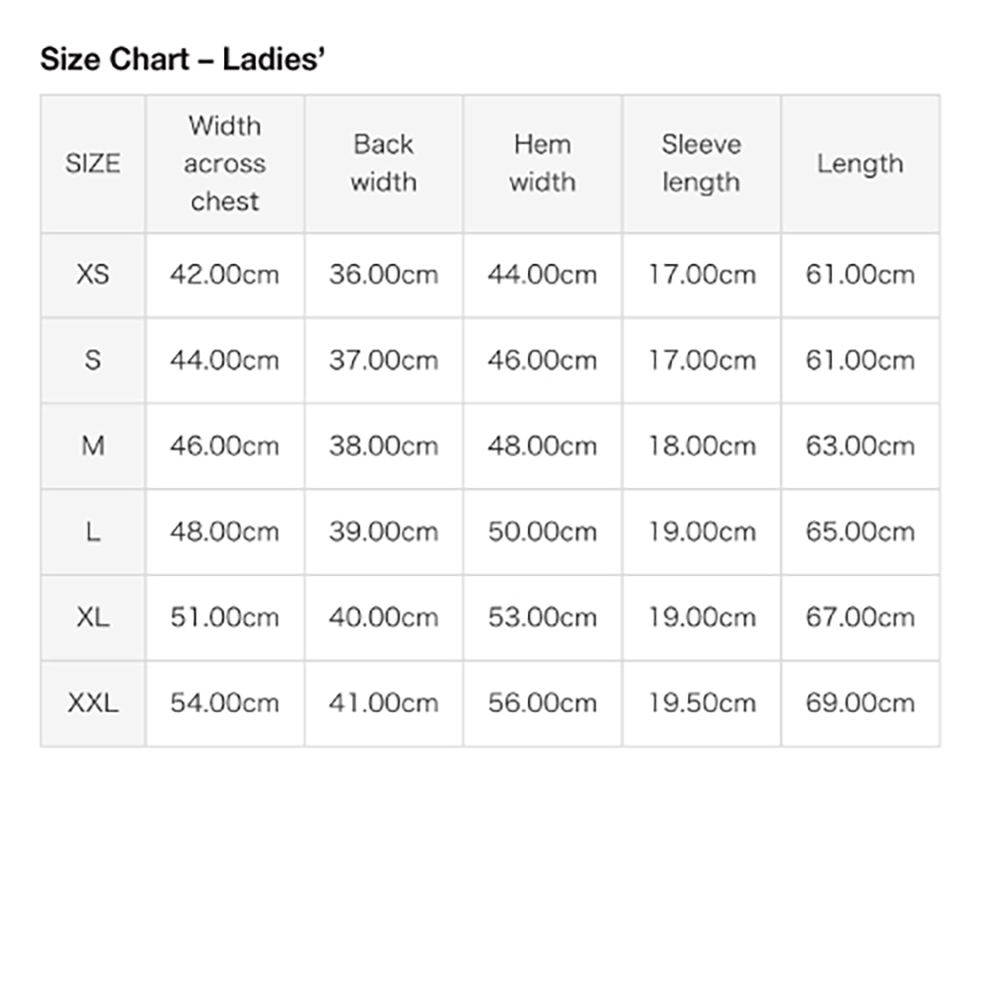Click the Width across chest header
The height and width of the screenshot is (1000, 1000).
[225, 164]
